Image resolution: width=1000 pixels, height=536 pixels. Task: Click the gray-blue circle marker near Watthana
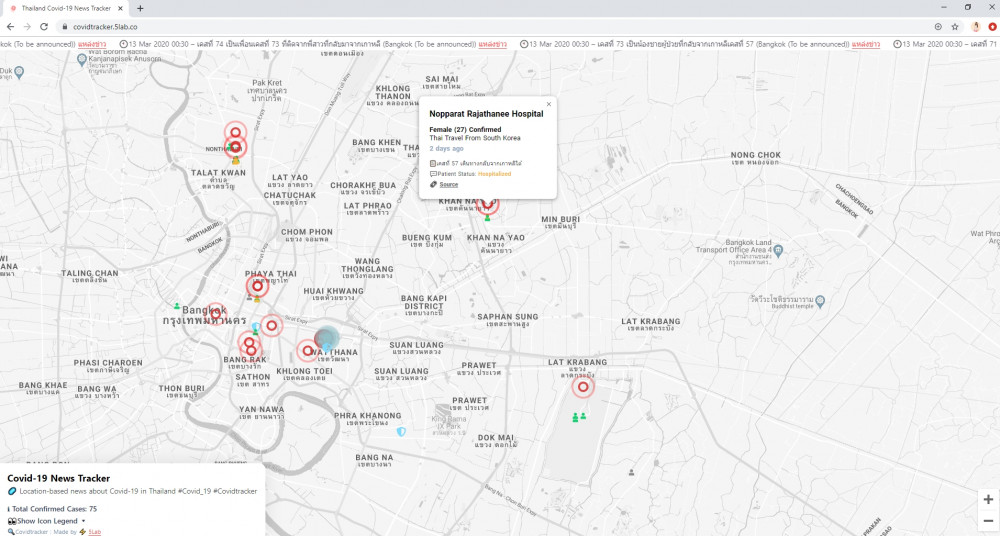point(327,338)
